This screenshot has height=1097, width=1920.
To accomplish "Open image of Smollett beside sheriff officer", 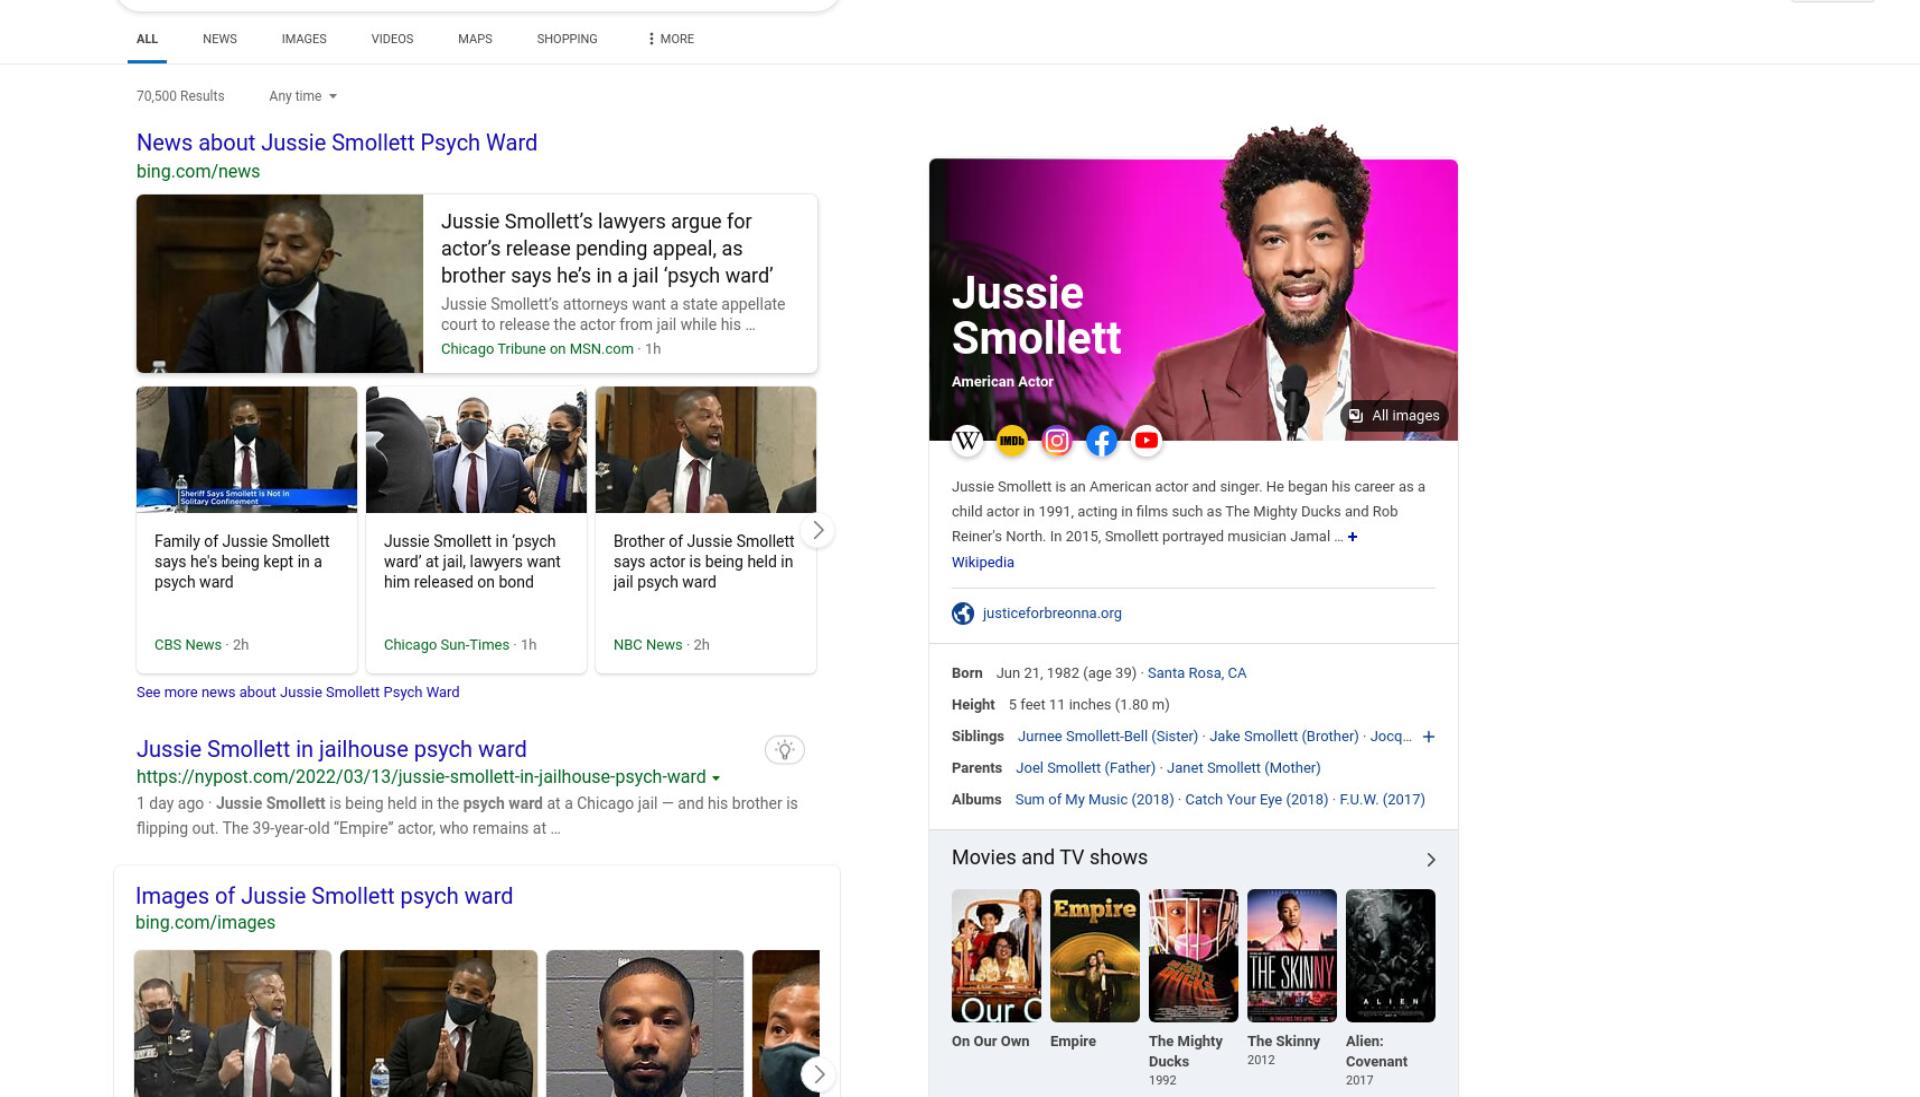I will [x=233, y=1023].
